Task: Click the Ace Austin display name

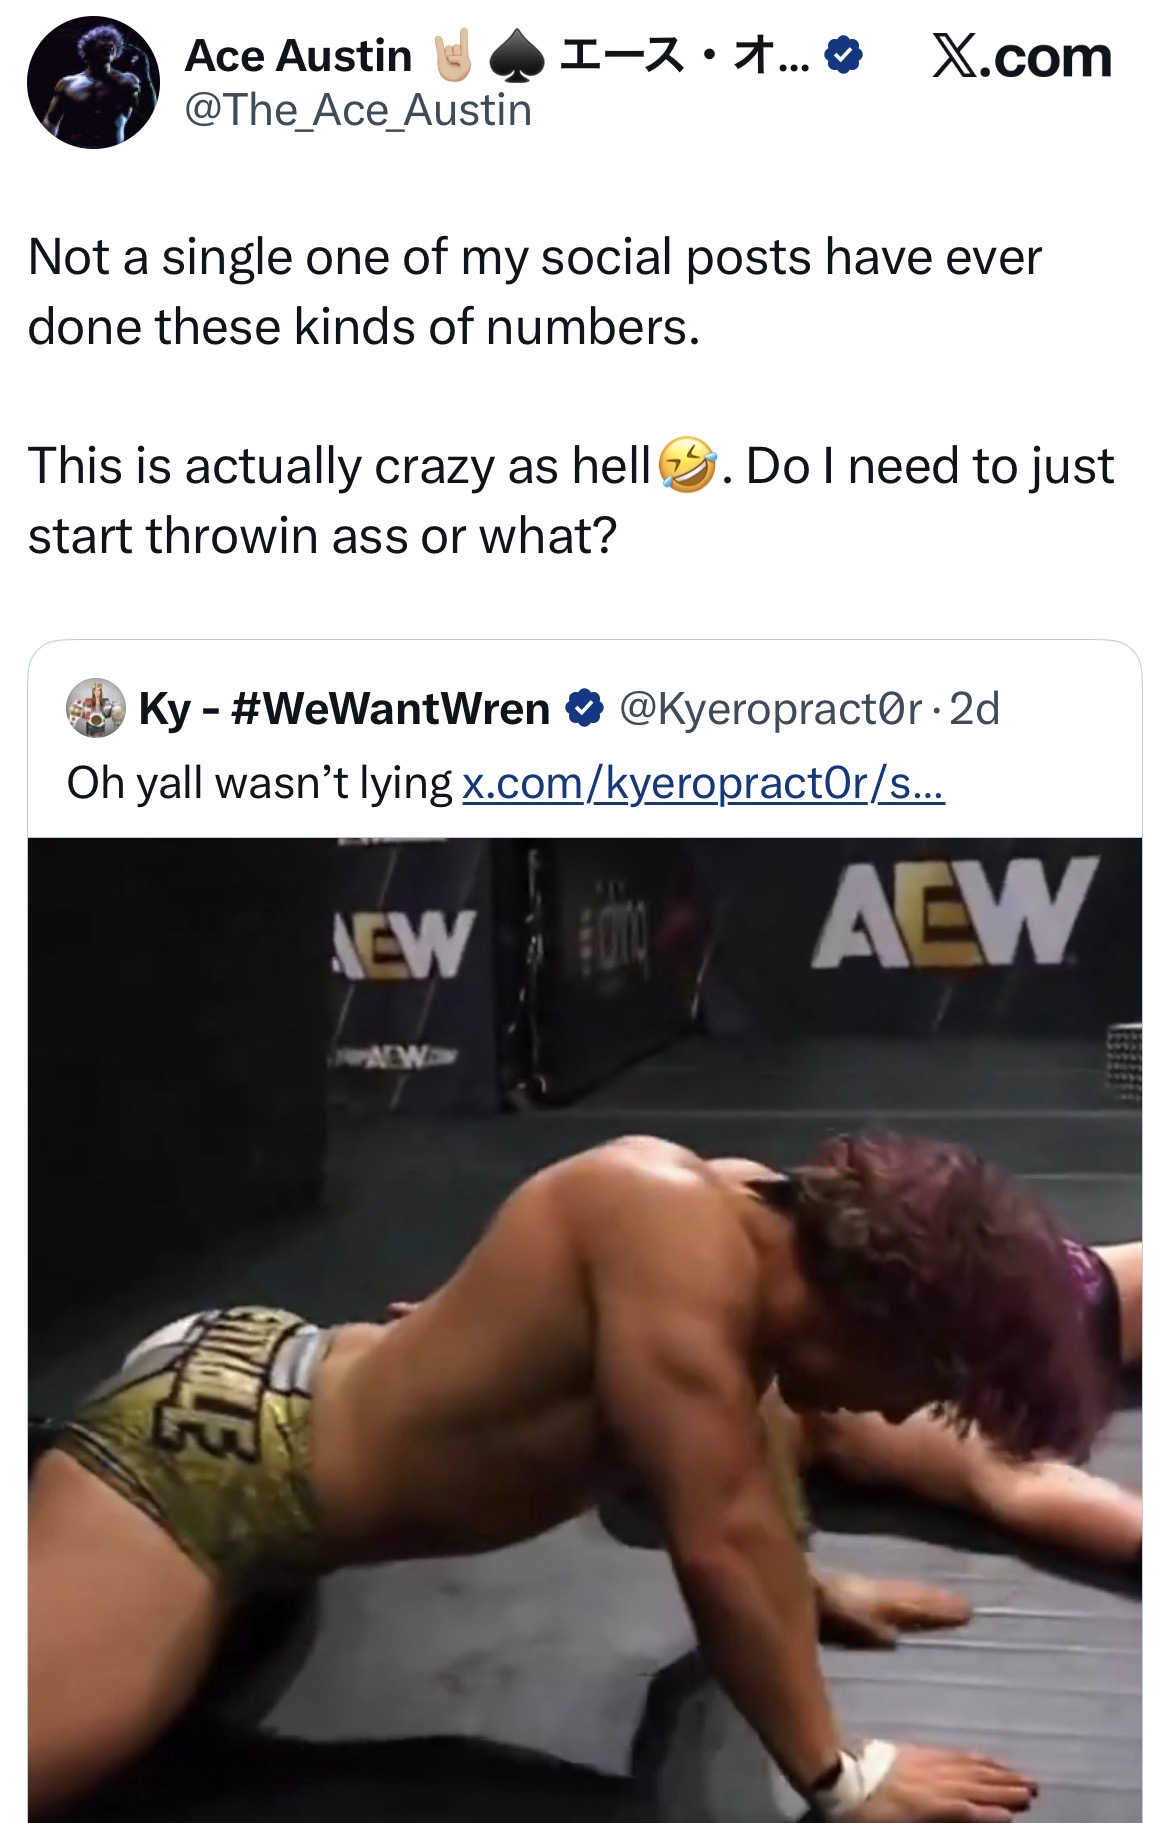Action: (298, 56)
